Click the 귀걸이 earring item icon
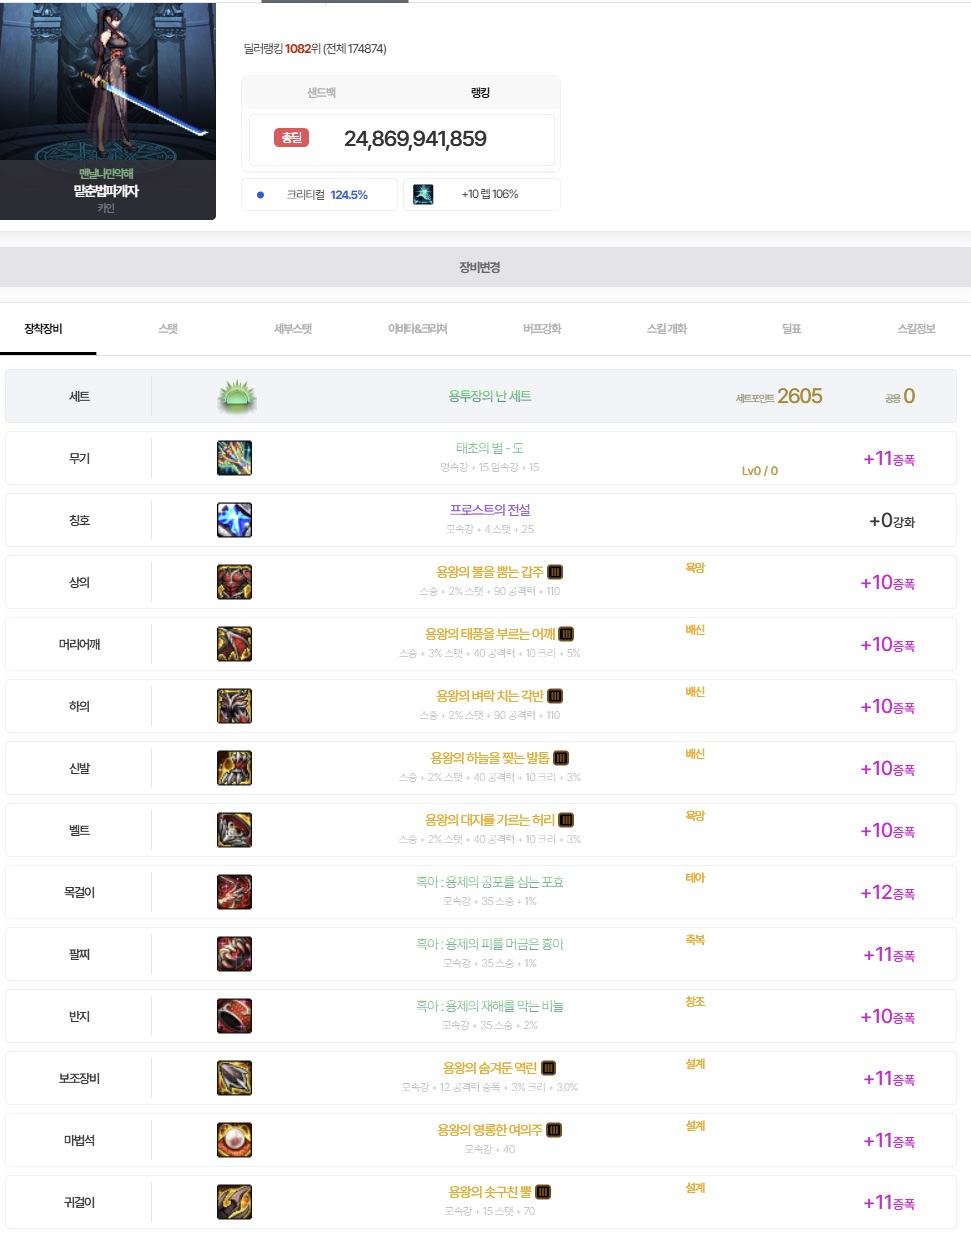Image resolution: width=971 pixels, height=1236 pixels. click(x=234, y=1202)
